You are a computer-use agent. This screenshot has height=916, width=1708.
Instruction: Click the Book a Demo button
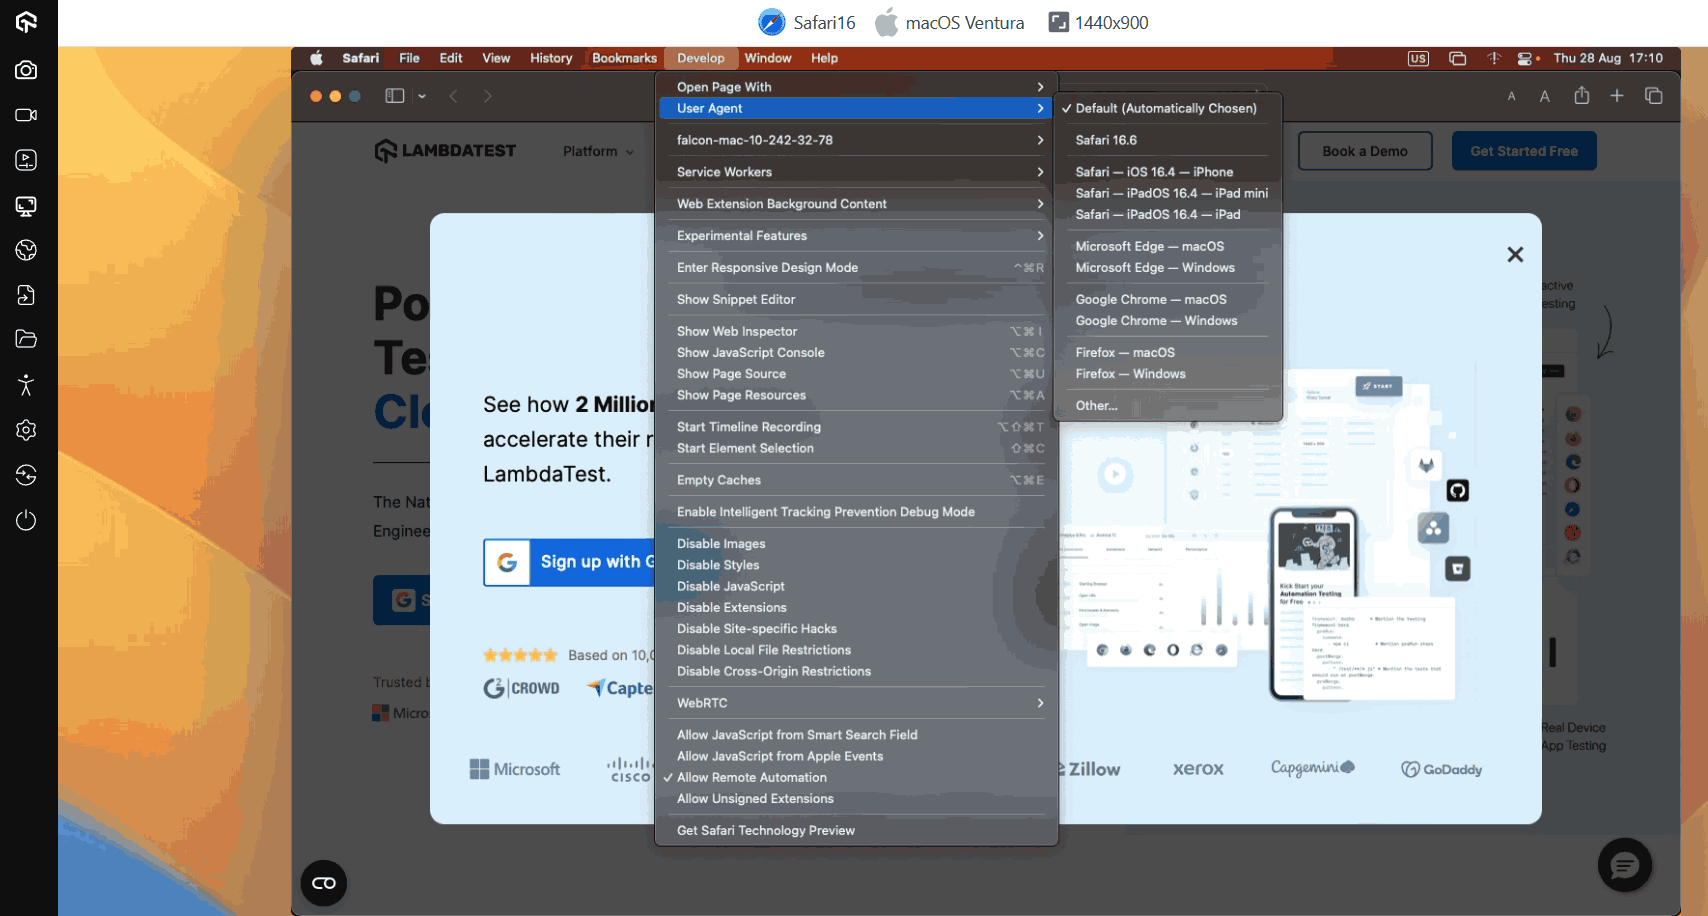[x=1365, y=151]
